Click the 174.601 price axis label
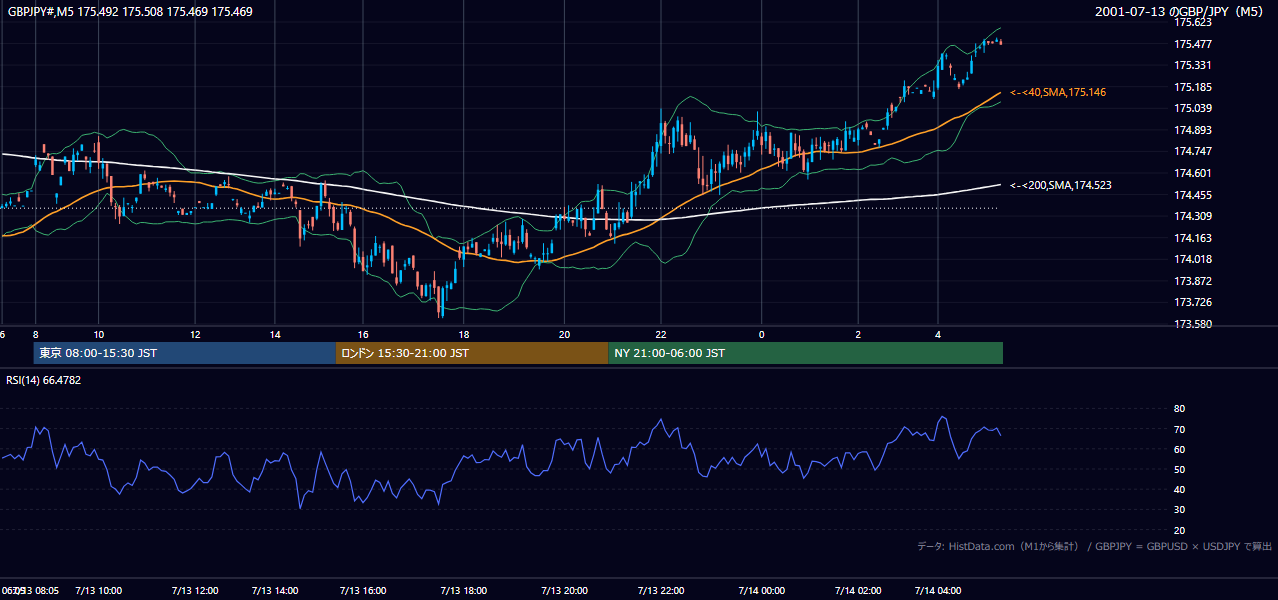The image size is (1278, 600). coord(1193,173)
